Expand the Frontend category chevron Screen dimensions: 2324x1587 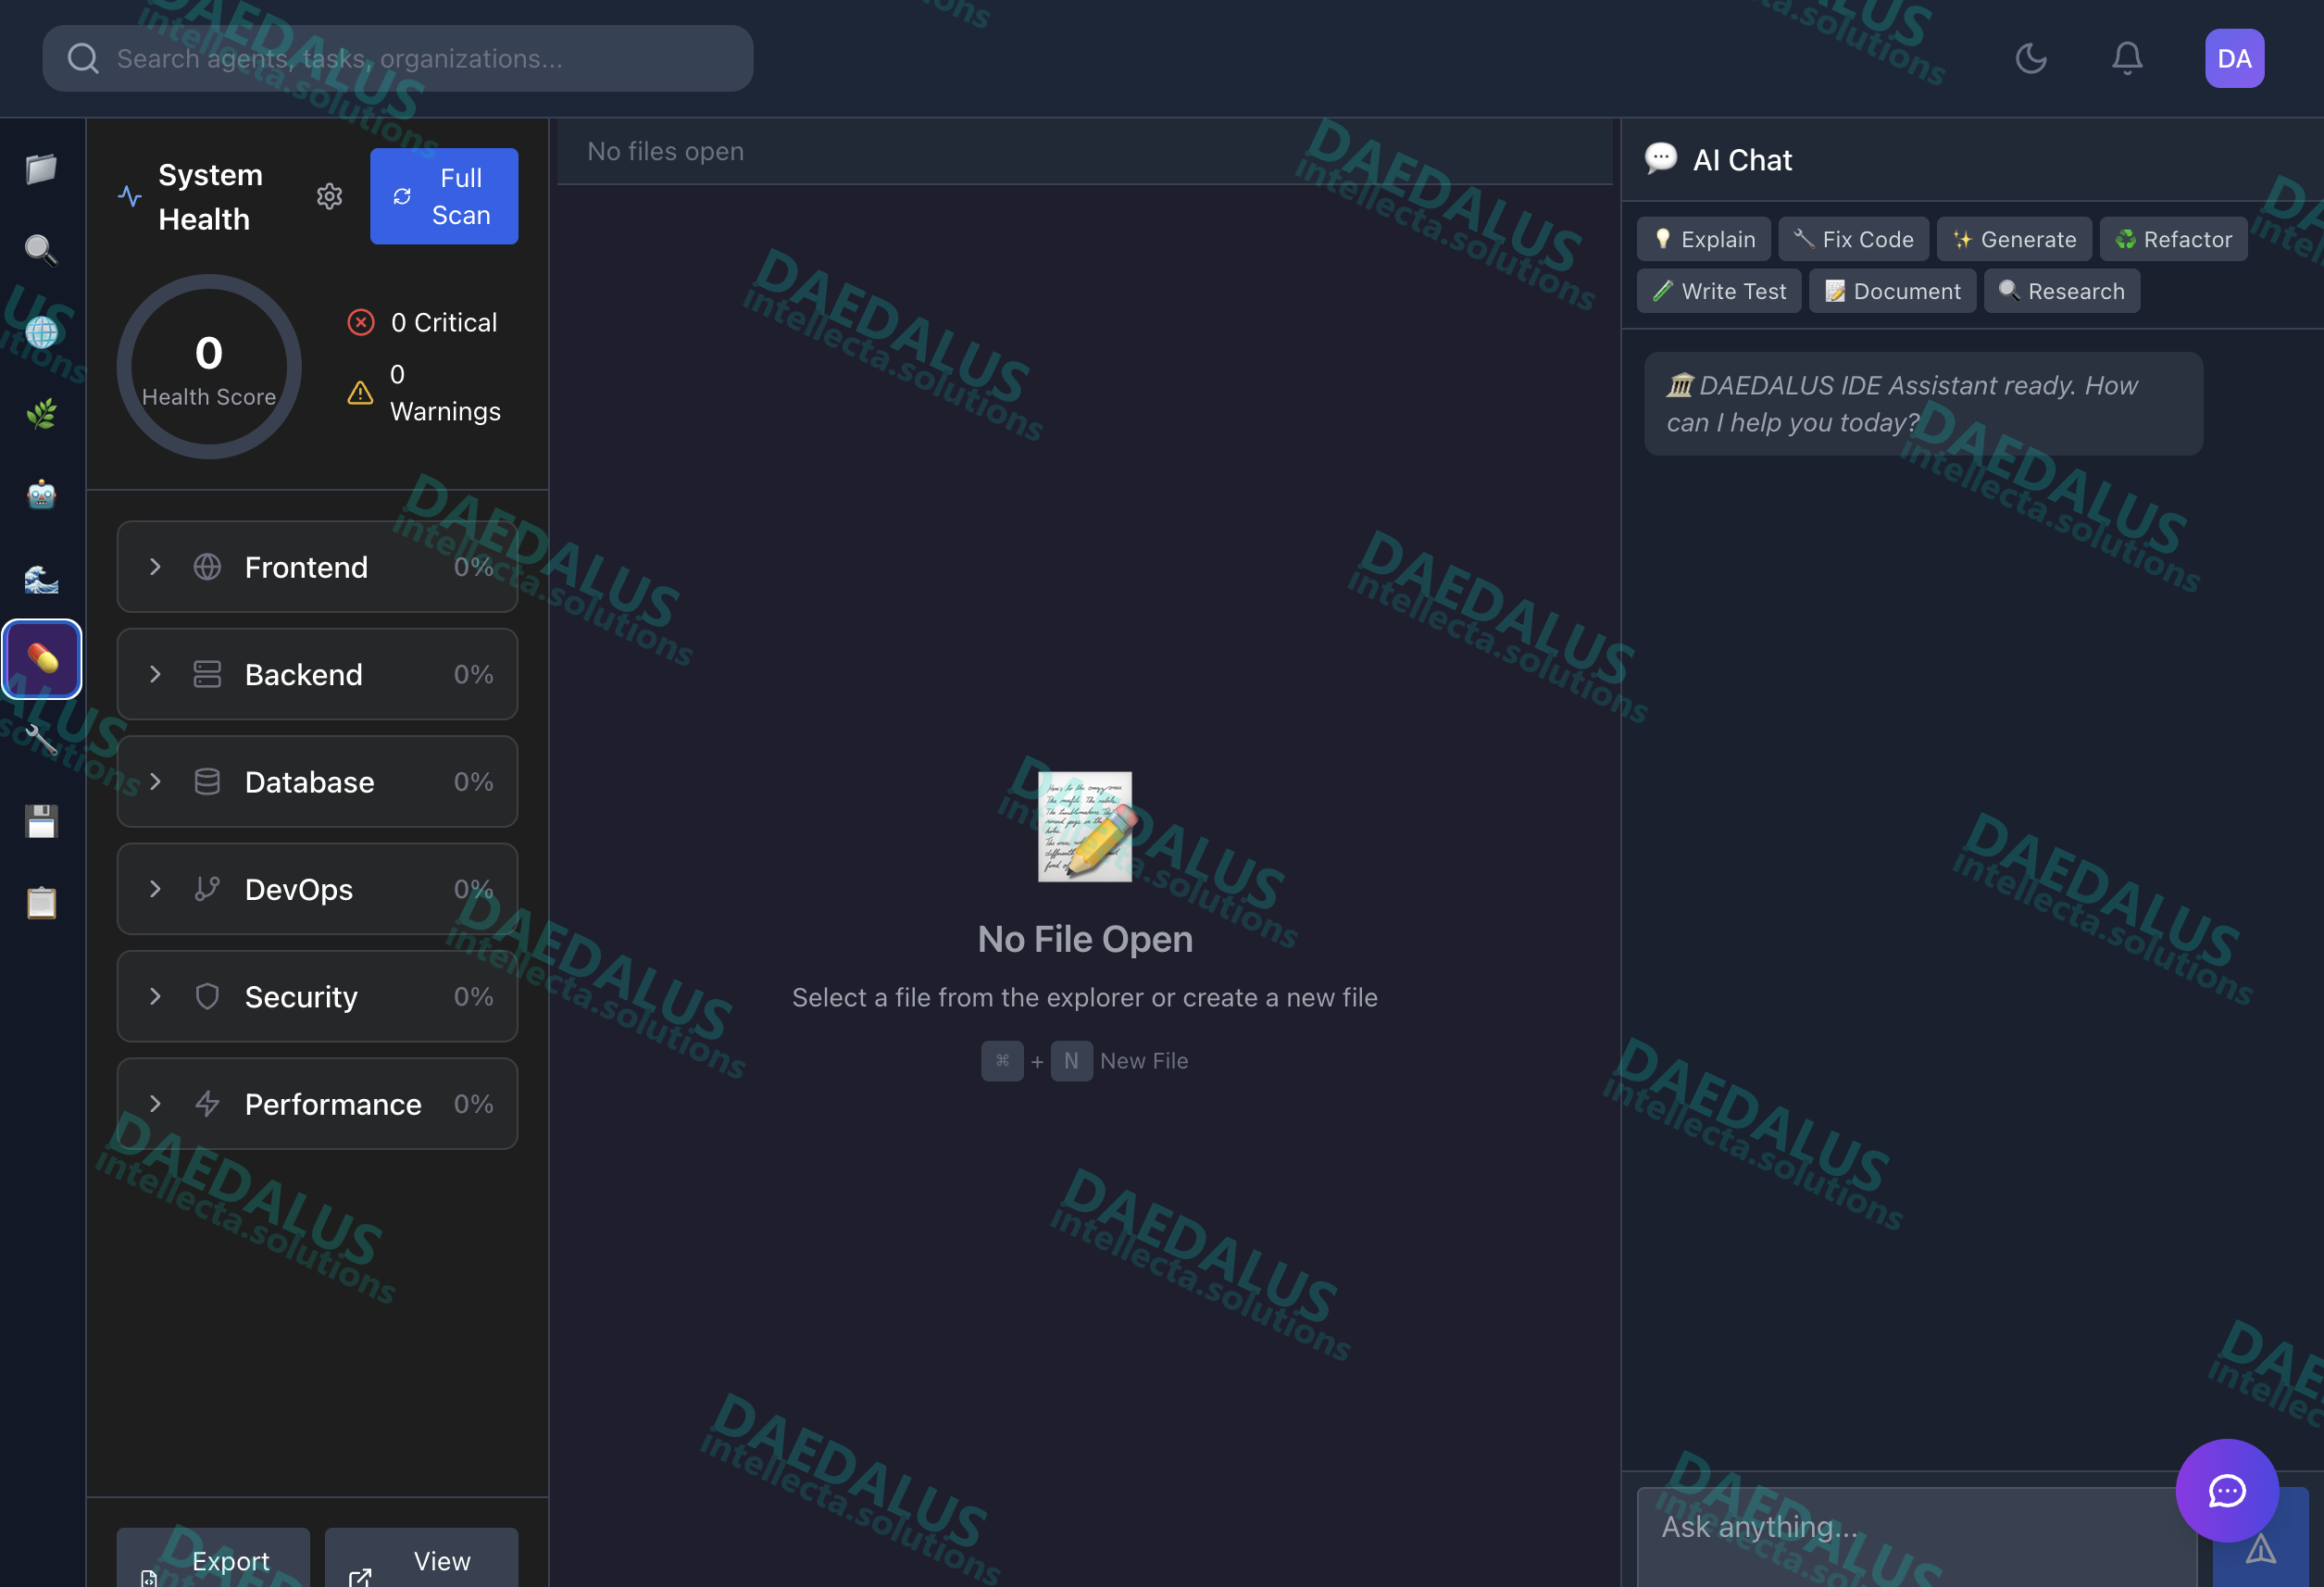coord(155,567)
